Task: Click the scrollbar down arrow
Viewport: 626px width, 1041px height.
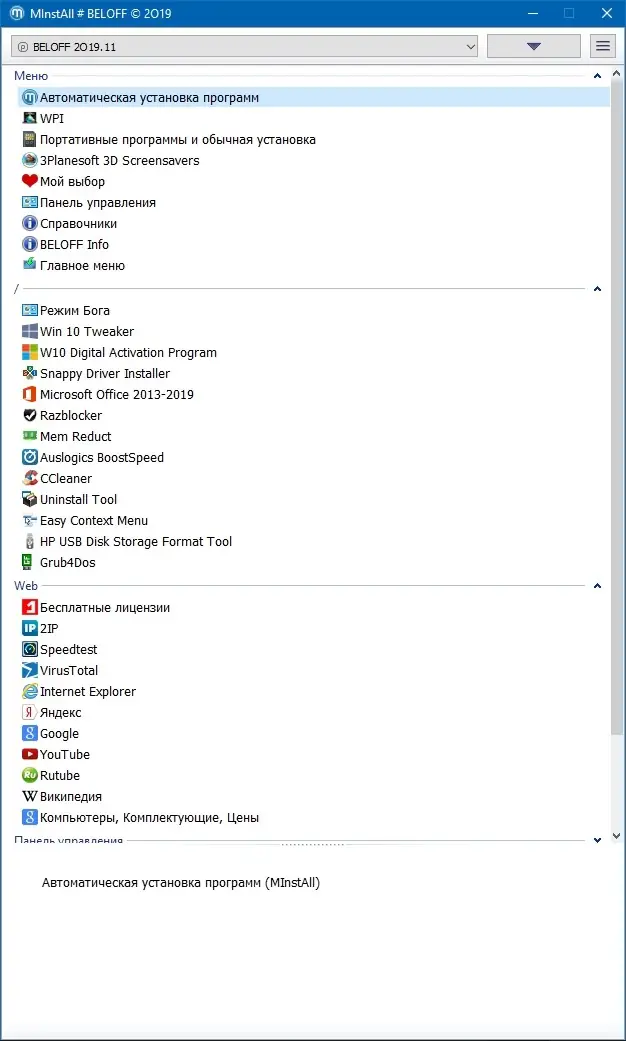Action: click(x=617, y=836)
